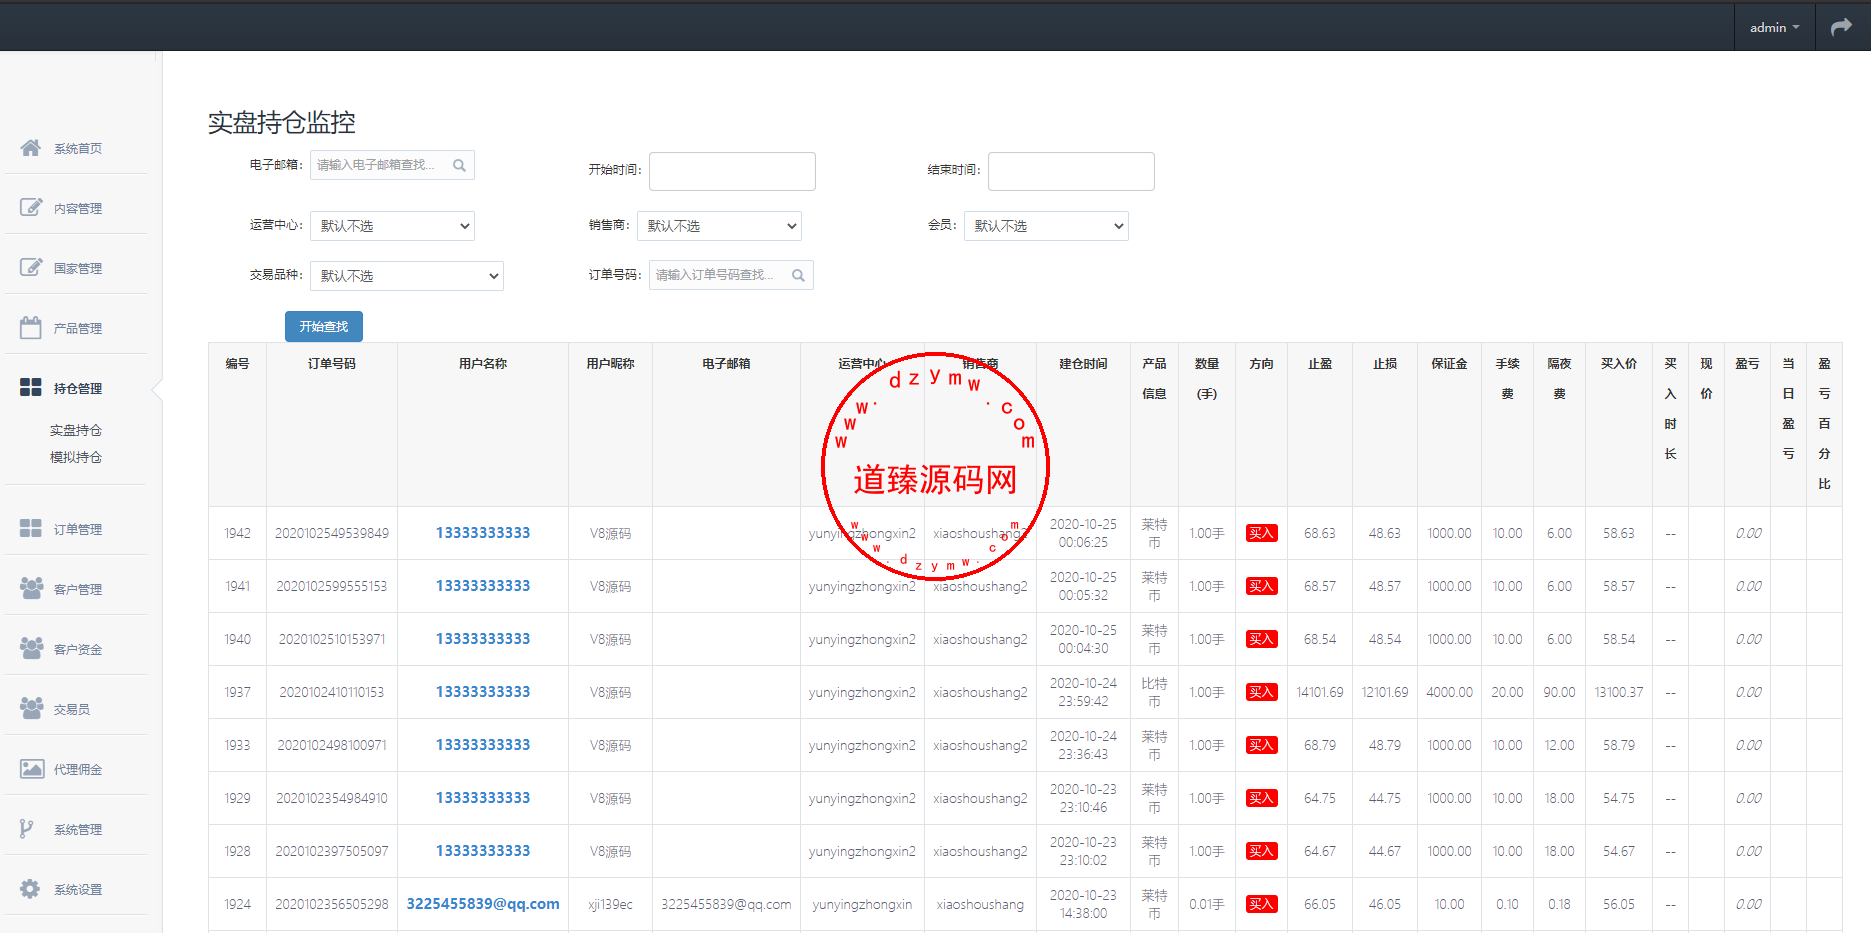This screenshot has width=1871, height=933.
Task: Click the 订单管理 grid icon
Action: [x=31, y=528]
